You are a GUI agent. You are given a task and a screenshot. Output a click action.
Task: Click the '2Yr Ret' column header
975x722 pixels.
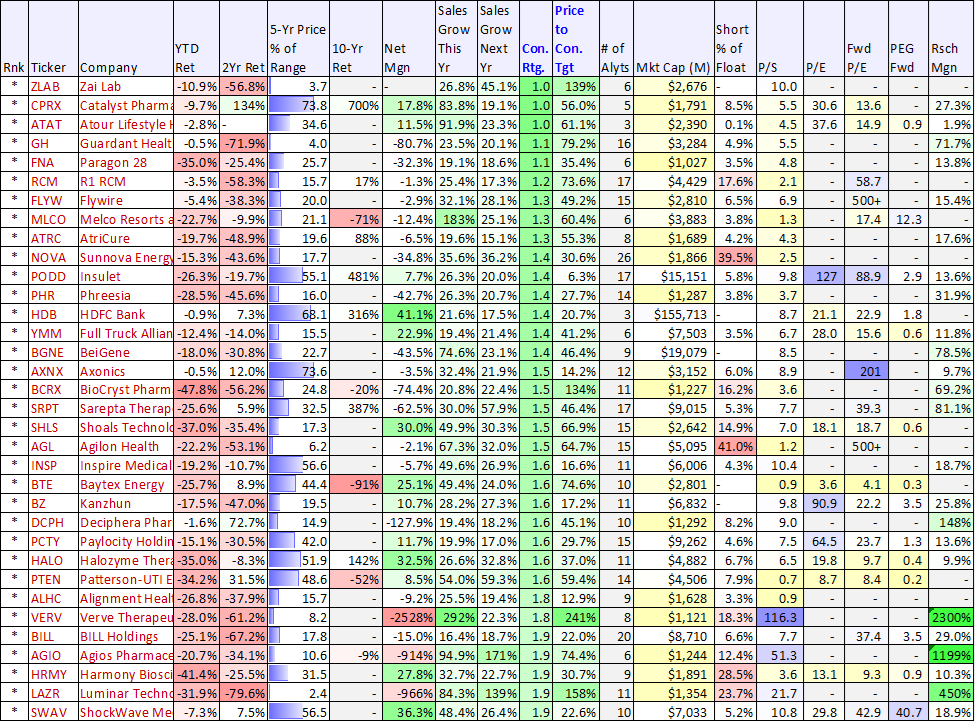click(244, 39)
